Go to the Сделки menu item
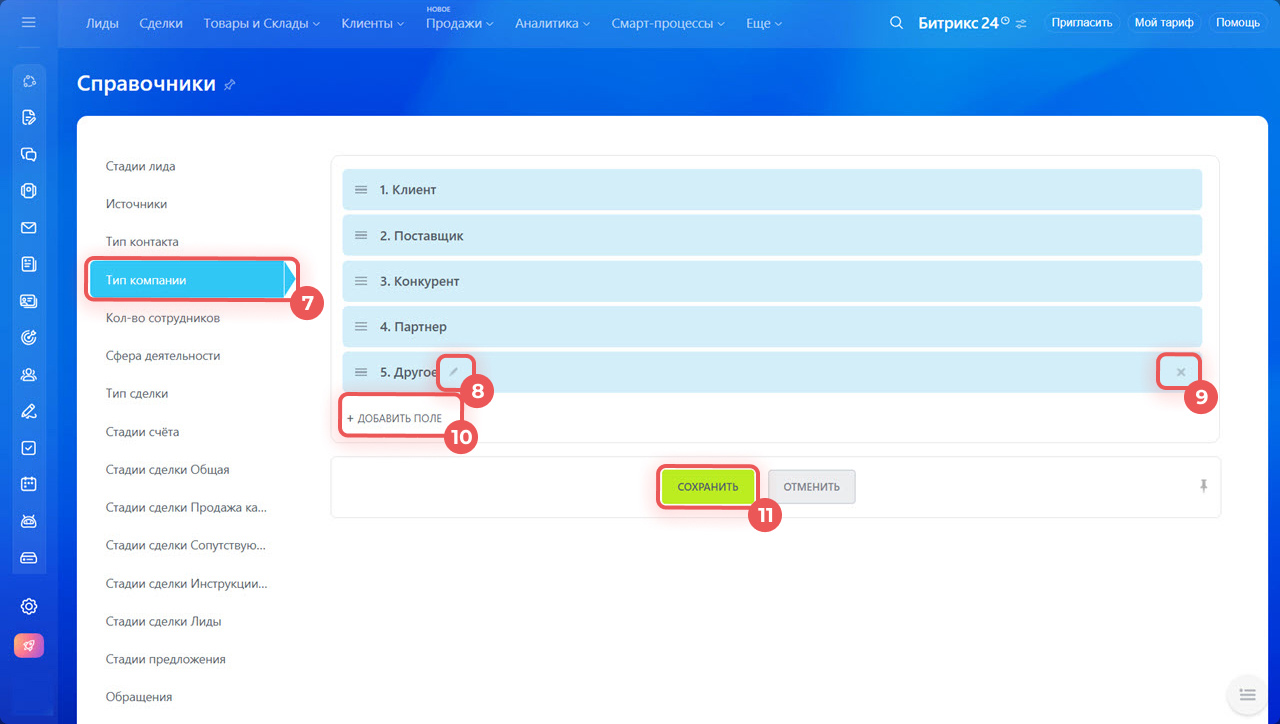Viewport: 1280px width, 724px height. 161,23
